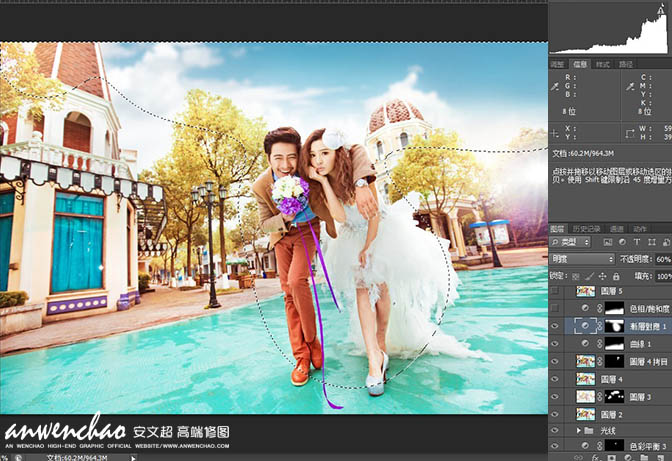Image resolution: width=672 pixels, height=461 pixels.
Task: Click the opacity 60% field
Action: click(663, 259)
